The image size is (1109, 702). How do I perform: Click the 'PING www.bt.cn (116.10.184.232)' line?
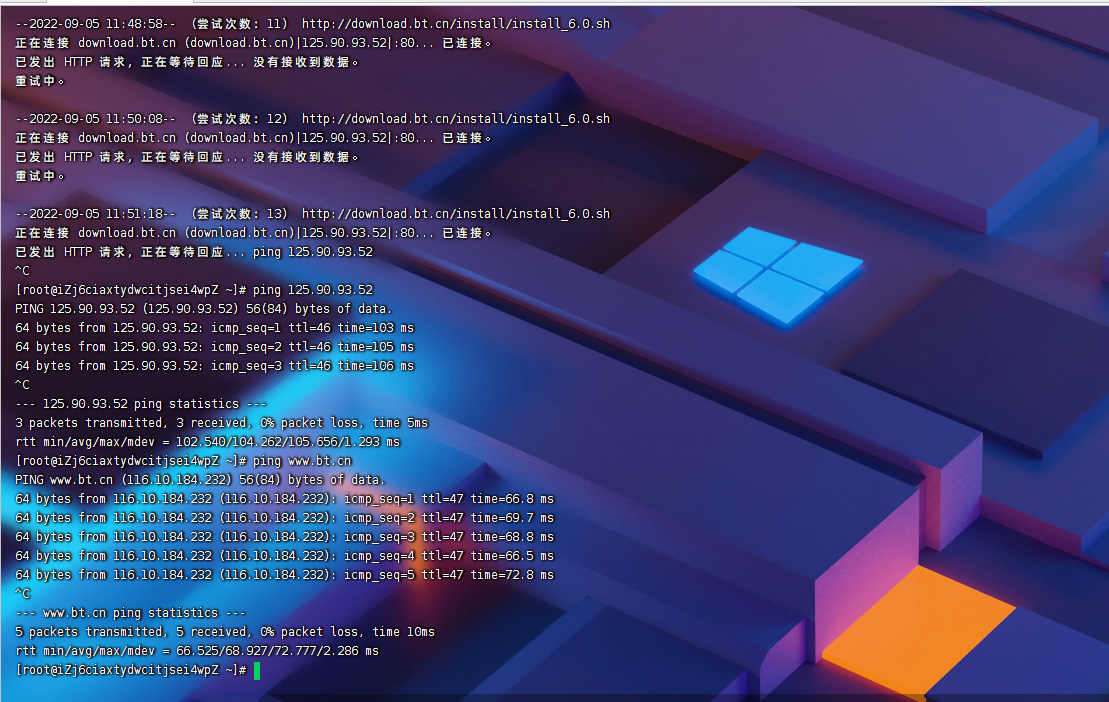[x=200, y=480]
